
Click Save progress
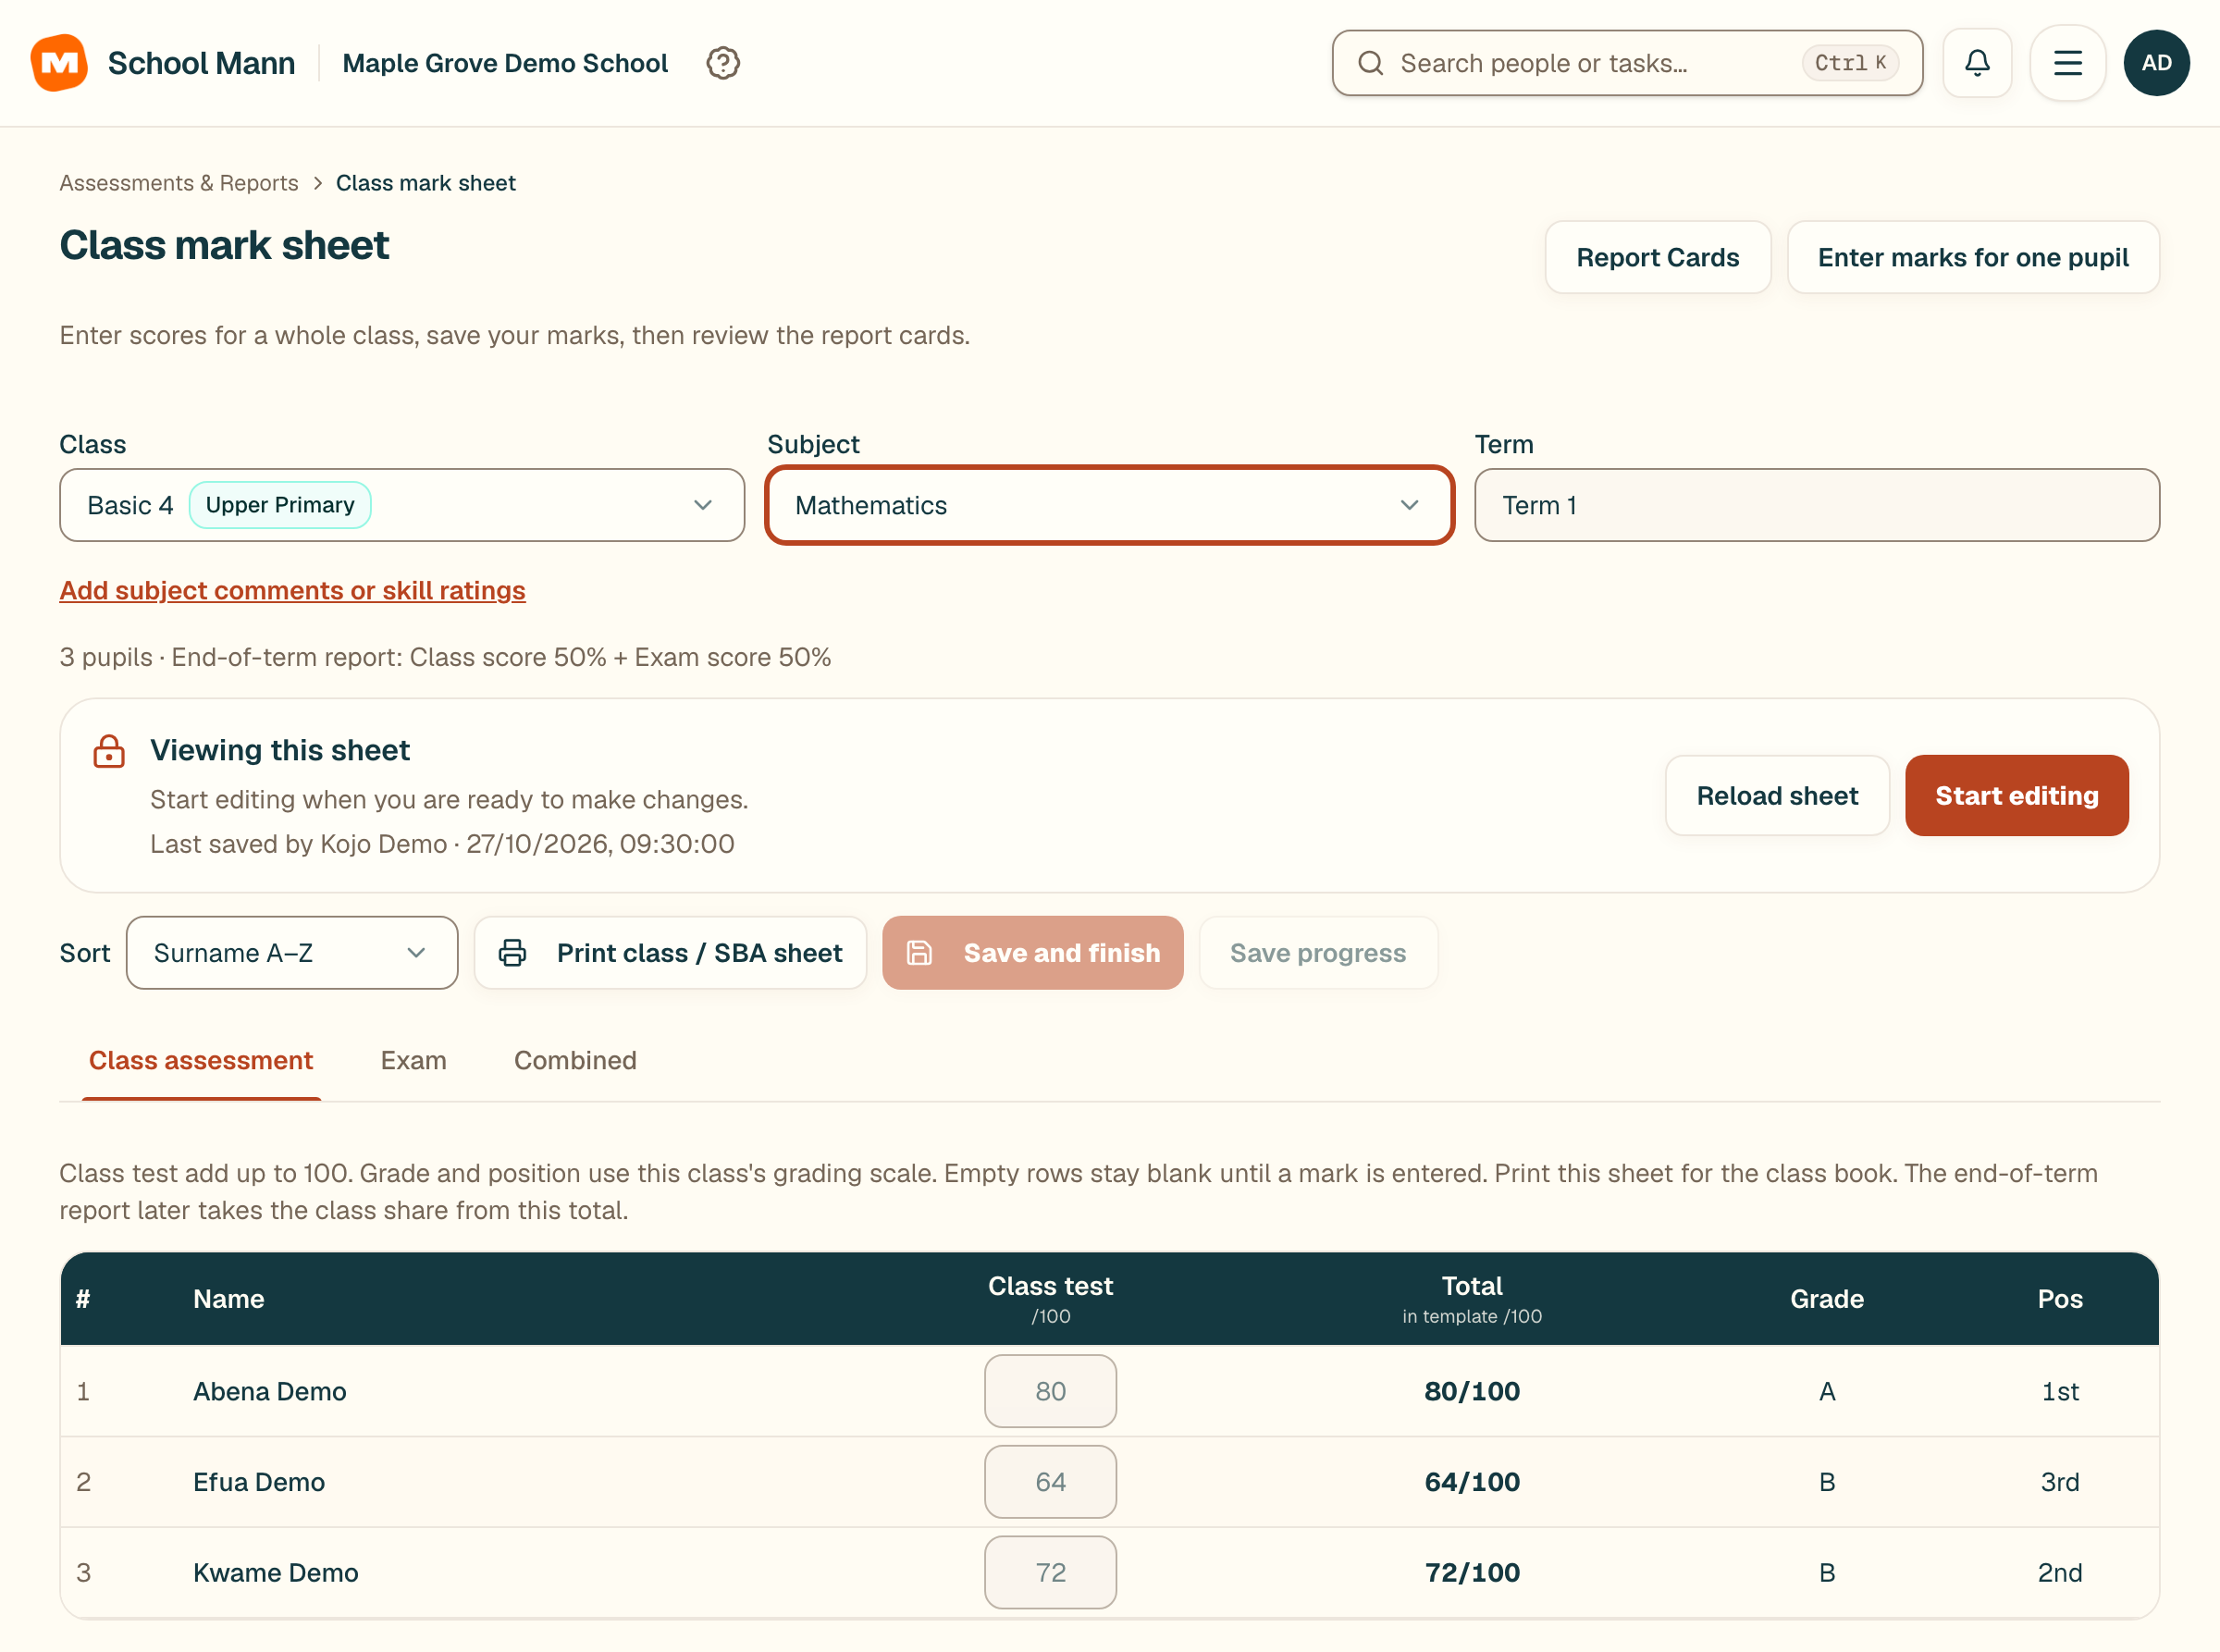click(1318, 953)
